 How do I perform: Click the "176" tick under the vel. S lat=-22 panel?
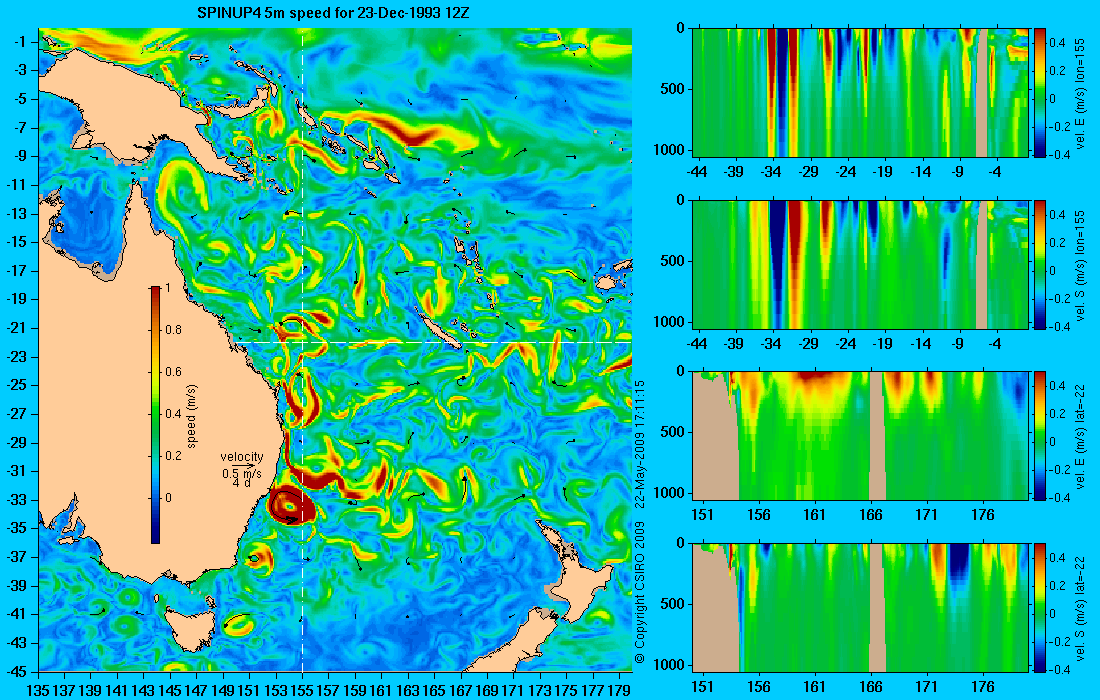click(x=983, y=686)
